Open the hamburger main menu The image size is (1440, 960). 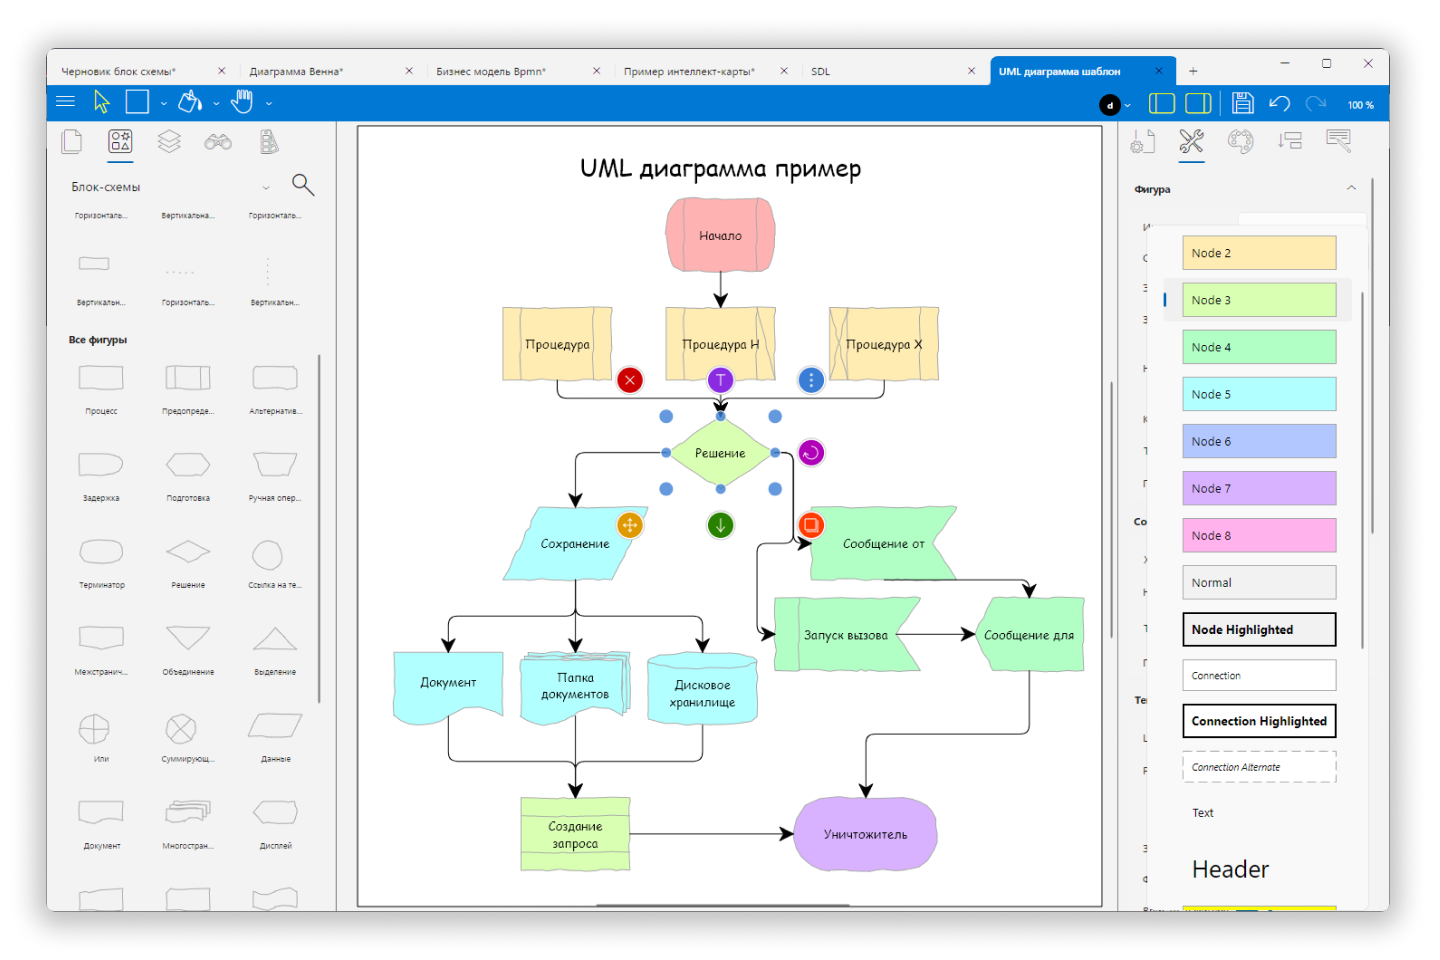tap(66, 101)
